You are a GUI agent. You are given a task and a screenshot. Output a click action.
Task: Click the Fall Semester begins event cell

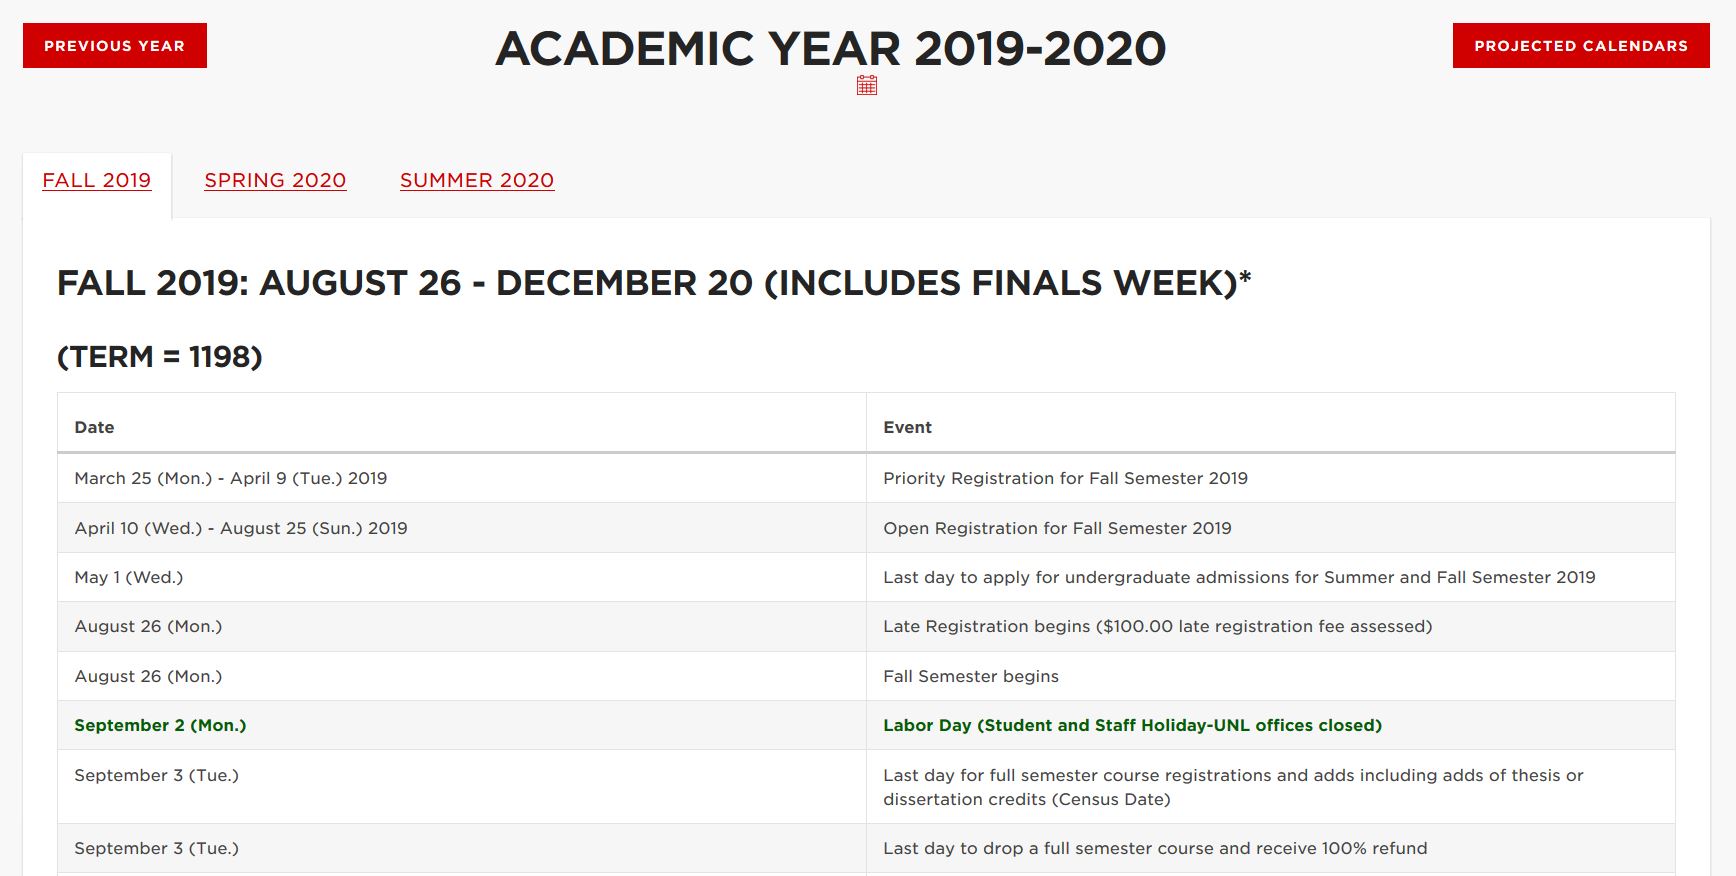970,677
